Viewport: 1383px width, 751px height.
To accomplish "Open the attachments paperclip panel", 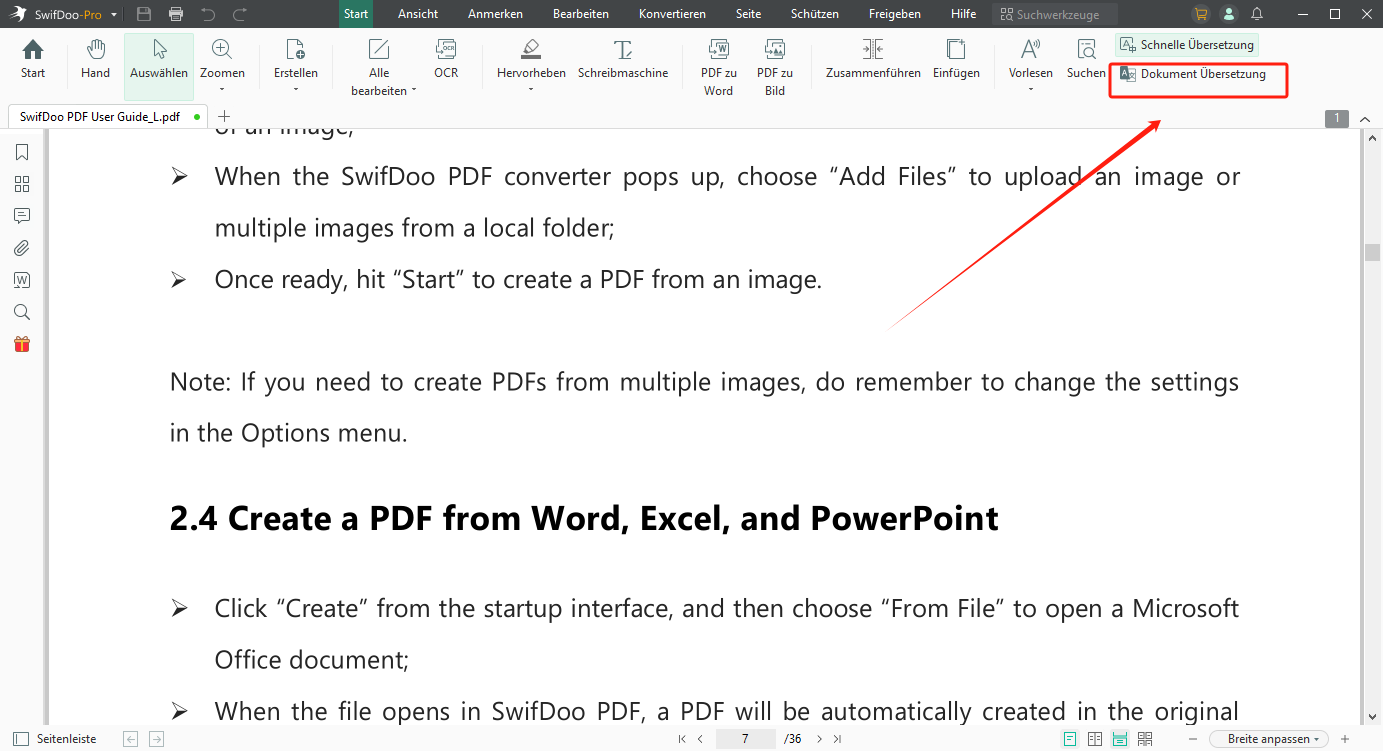I will click(x=22, y=248).
